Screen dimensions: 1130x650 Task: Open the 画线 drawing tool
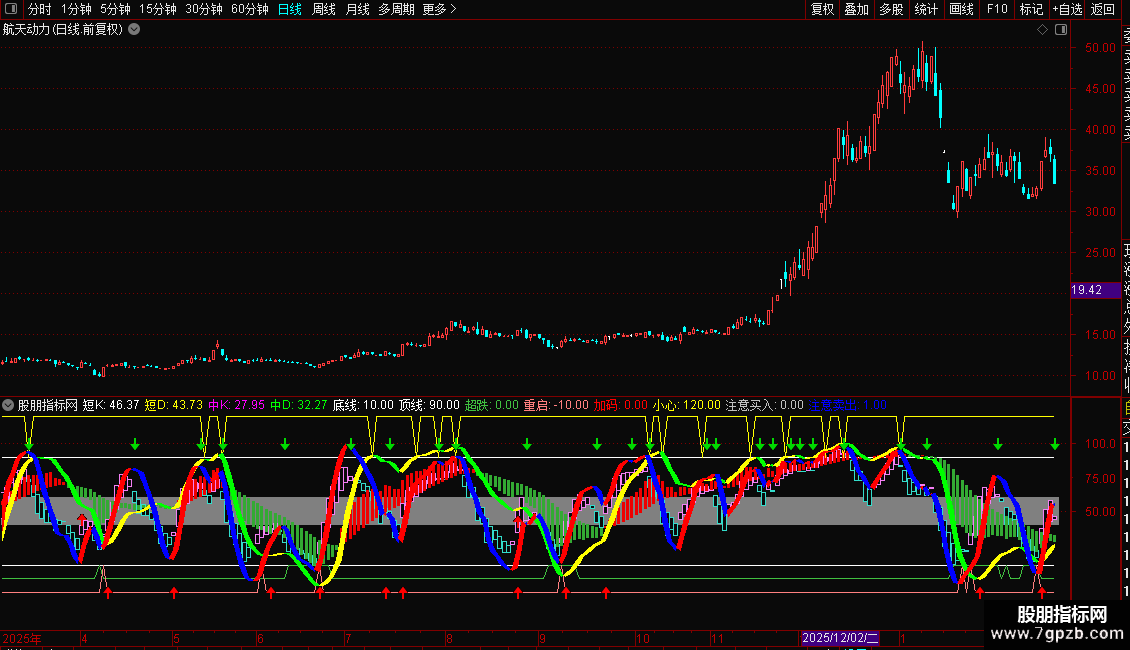point(961,9)
